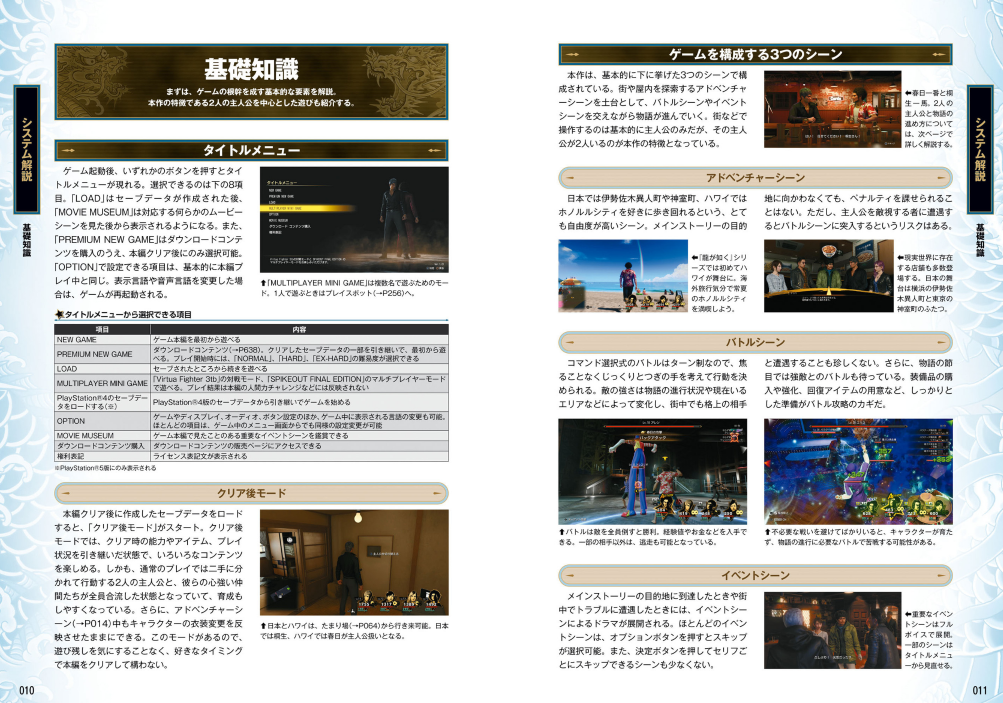Click the PlayStation®4のセーブデータをロードする cell

[102, 402]
